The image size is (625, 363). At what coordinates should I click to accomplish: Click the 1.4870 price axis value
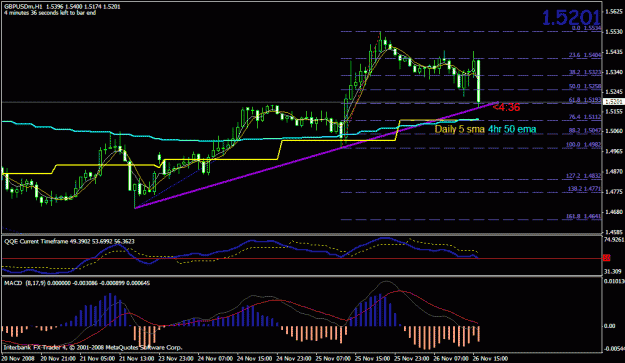point(614,172)
